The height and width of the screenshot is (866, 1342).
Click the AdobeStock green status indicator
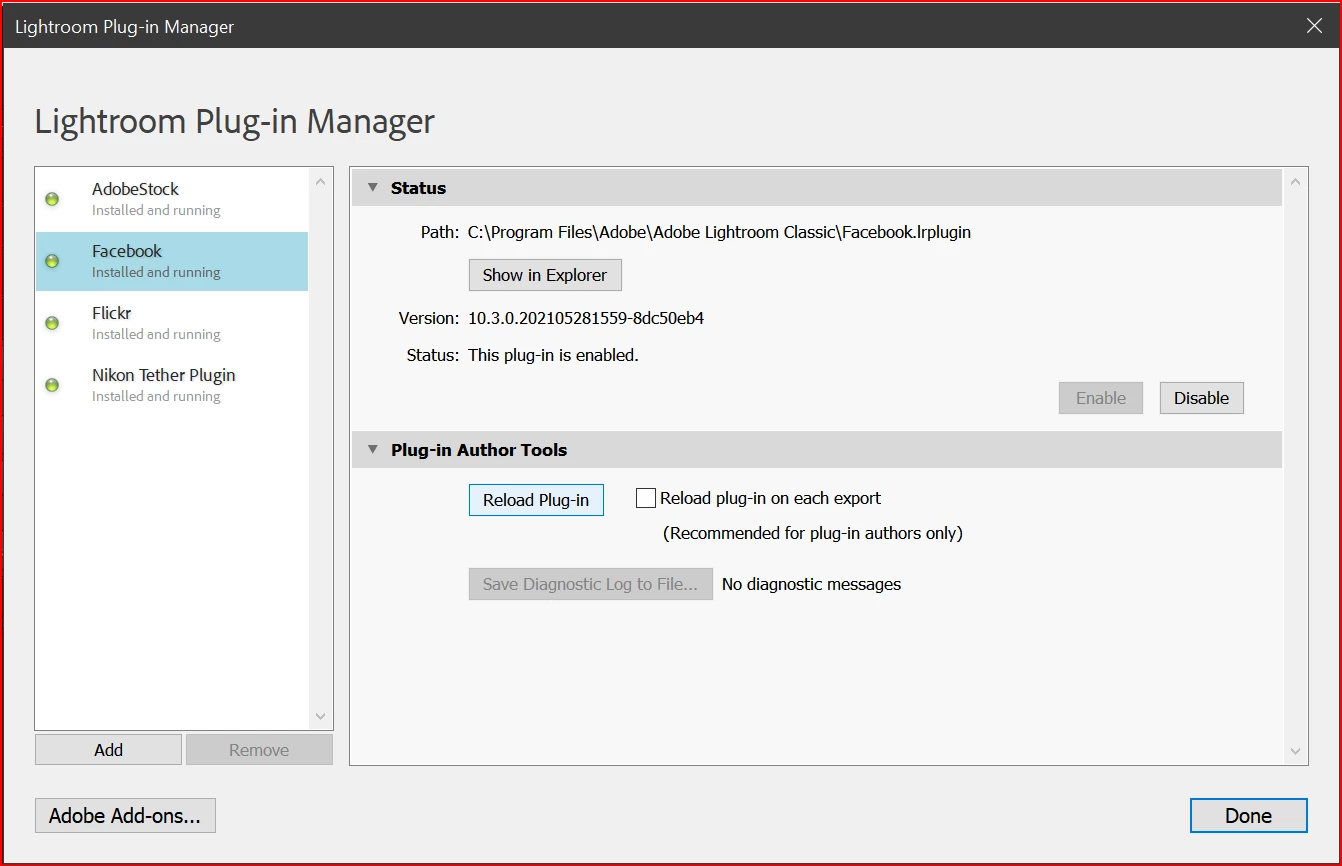point(52,199)
